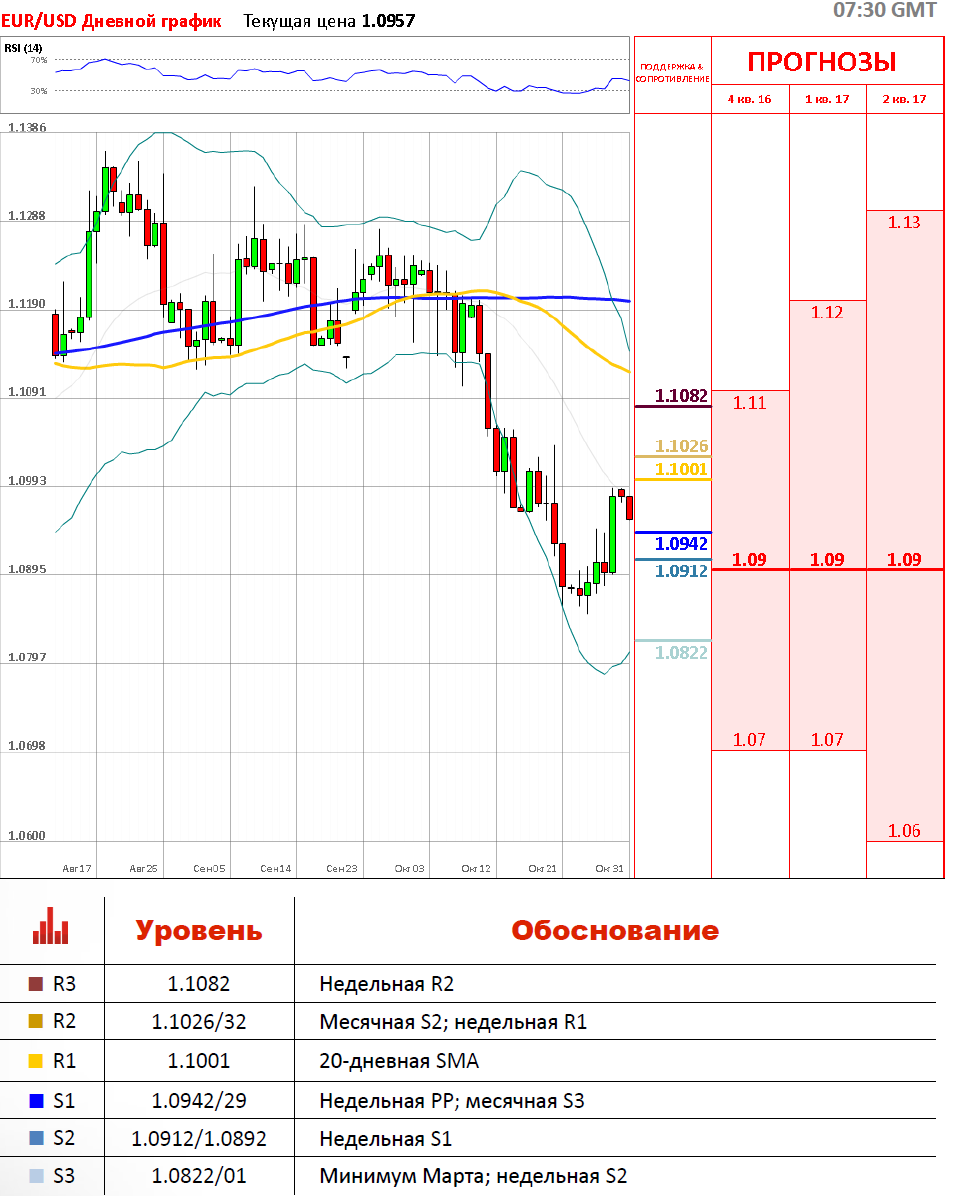Click the 1.1001 yellow level label
Viewport: 962px width, 1196px height.
point(681,469)
